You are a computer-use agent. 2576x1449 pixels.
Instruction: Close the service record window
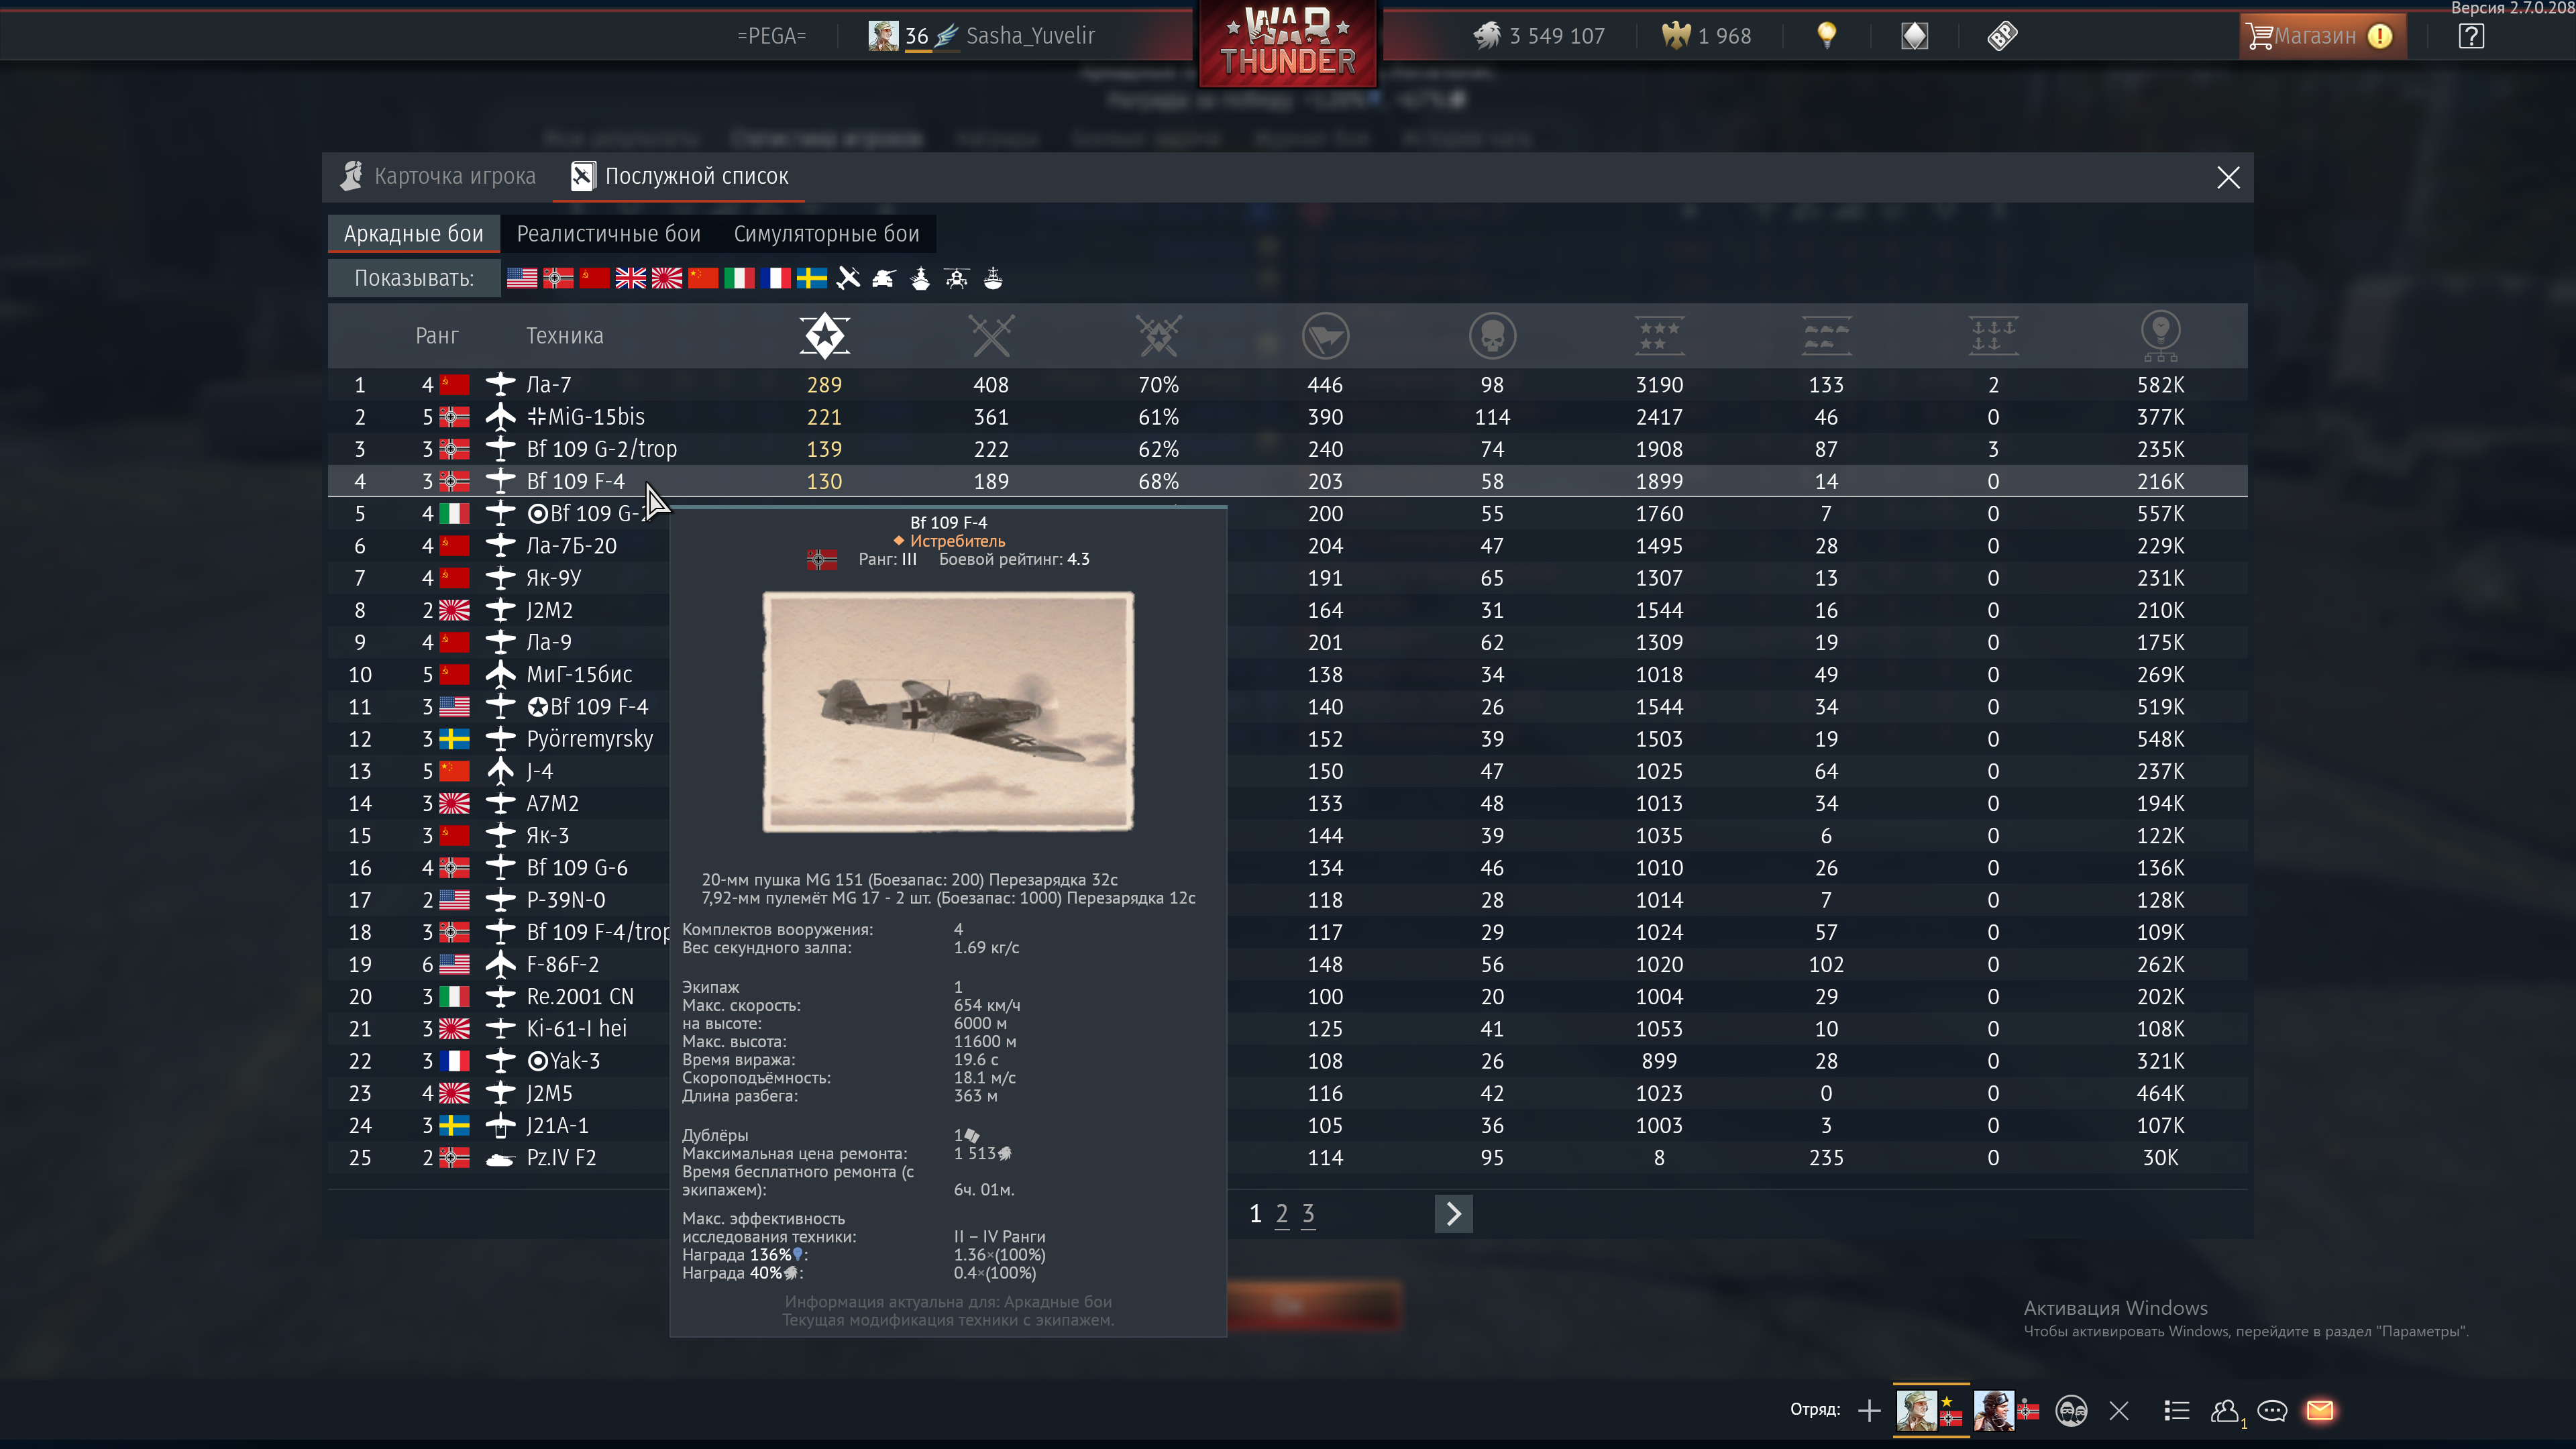(2228, 177)
